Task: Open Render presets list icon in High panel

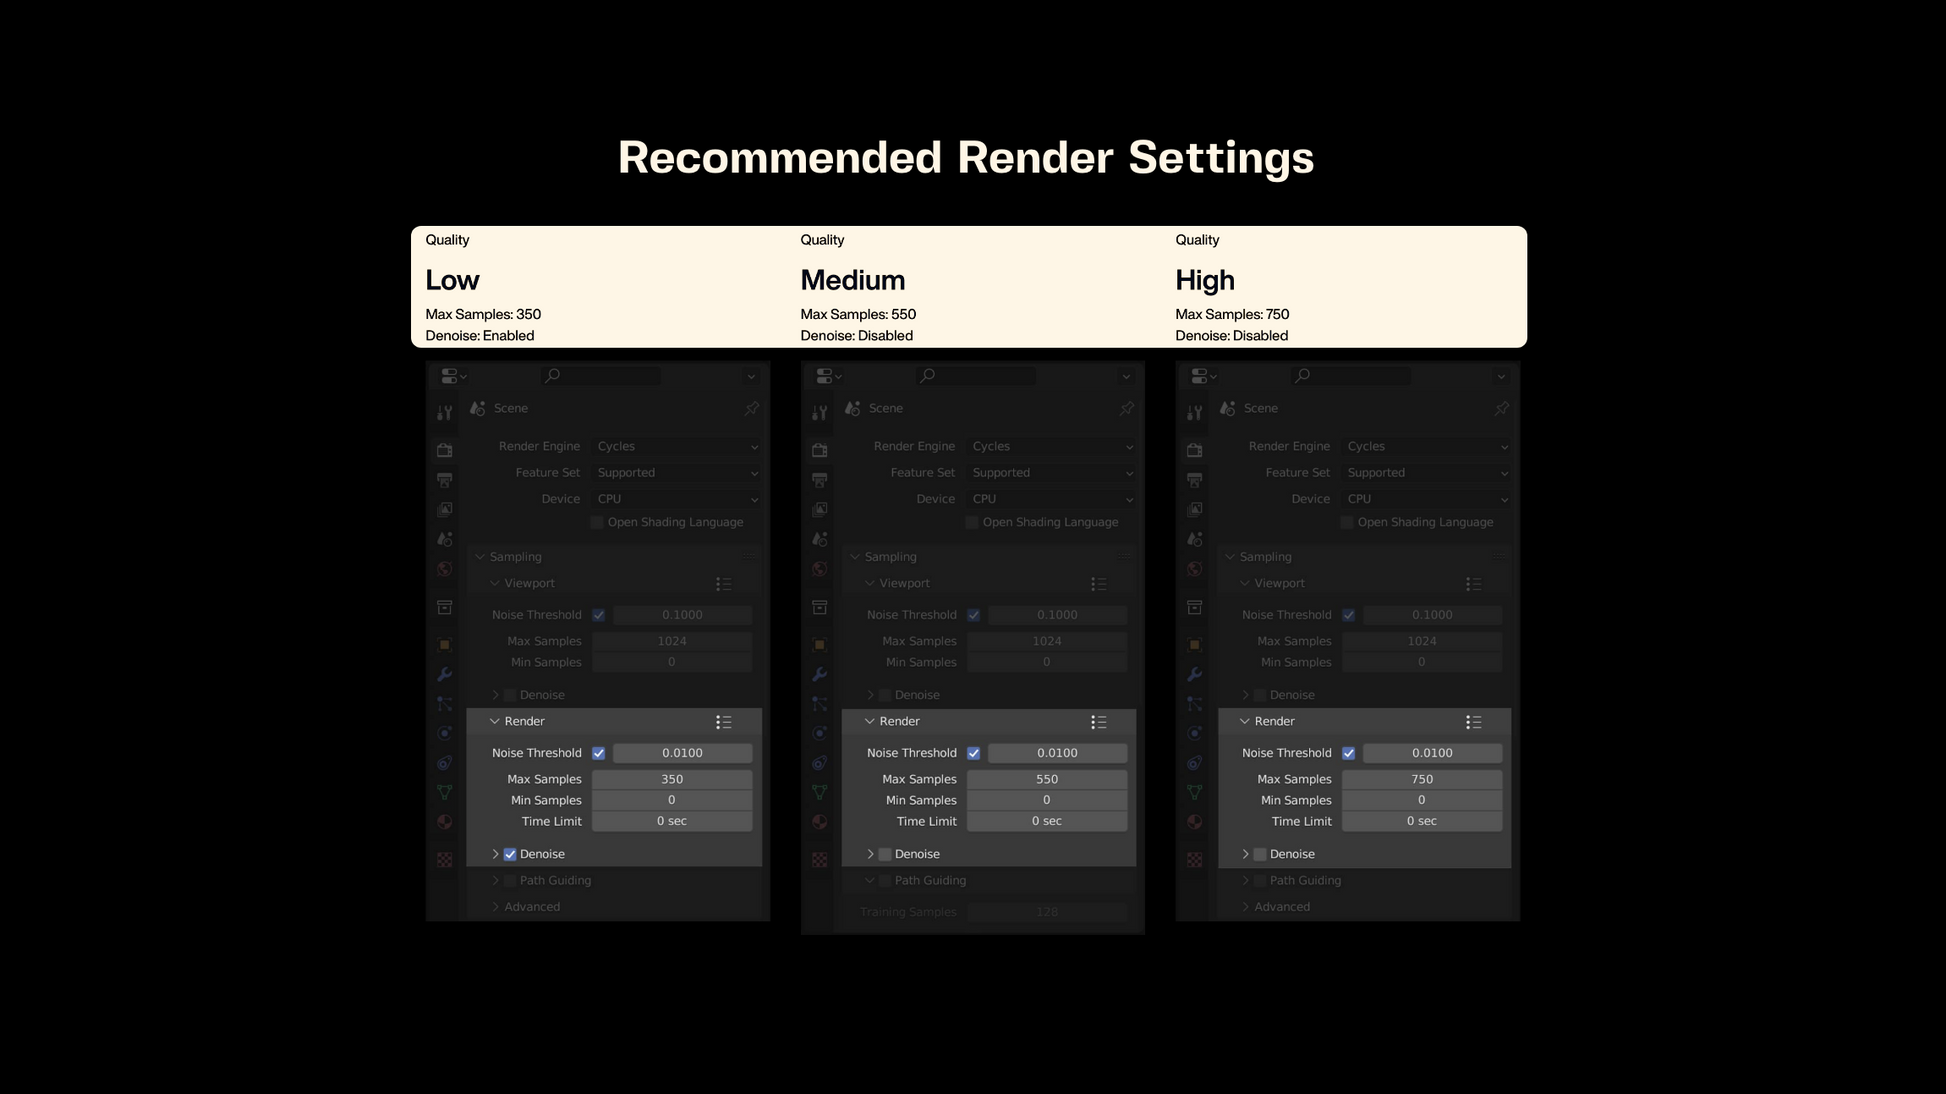Action: click(x=1473, y=722)
